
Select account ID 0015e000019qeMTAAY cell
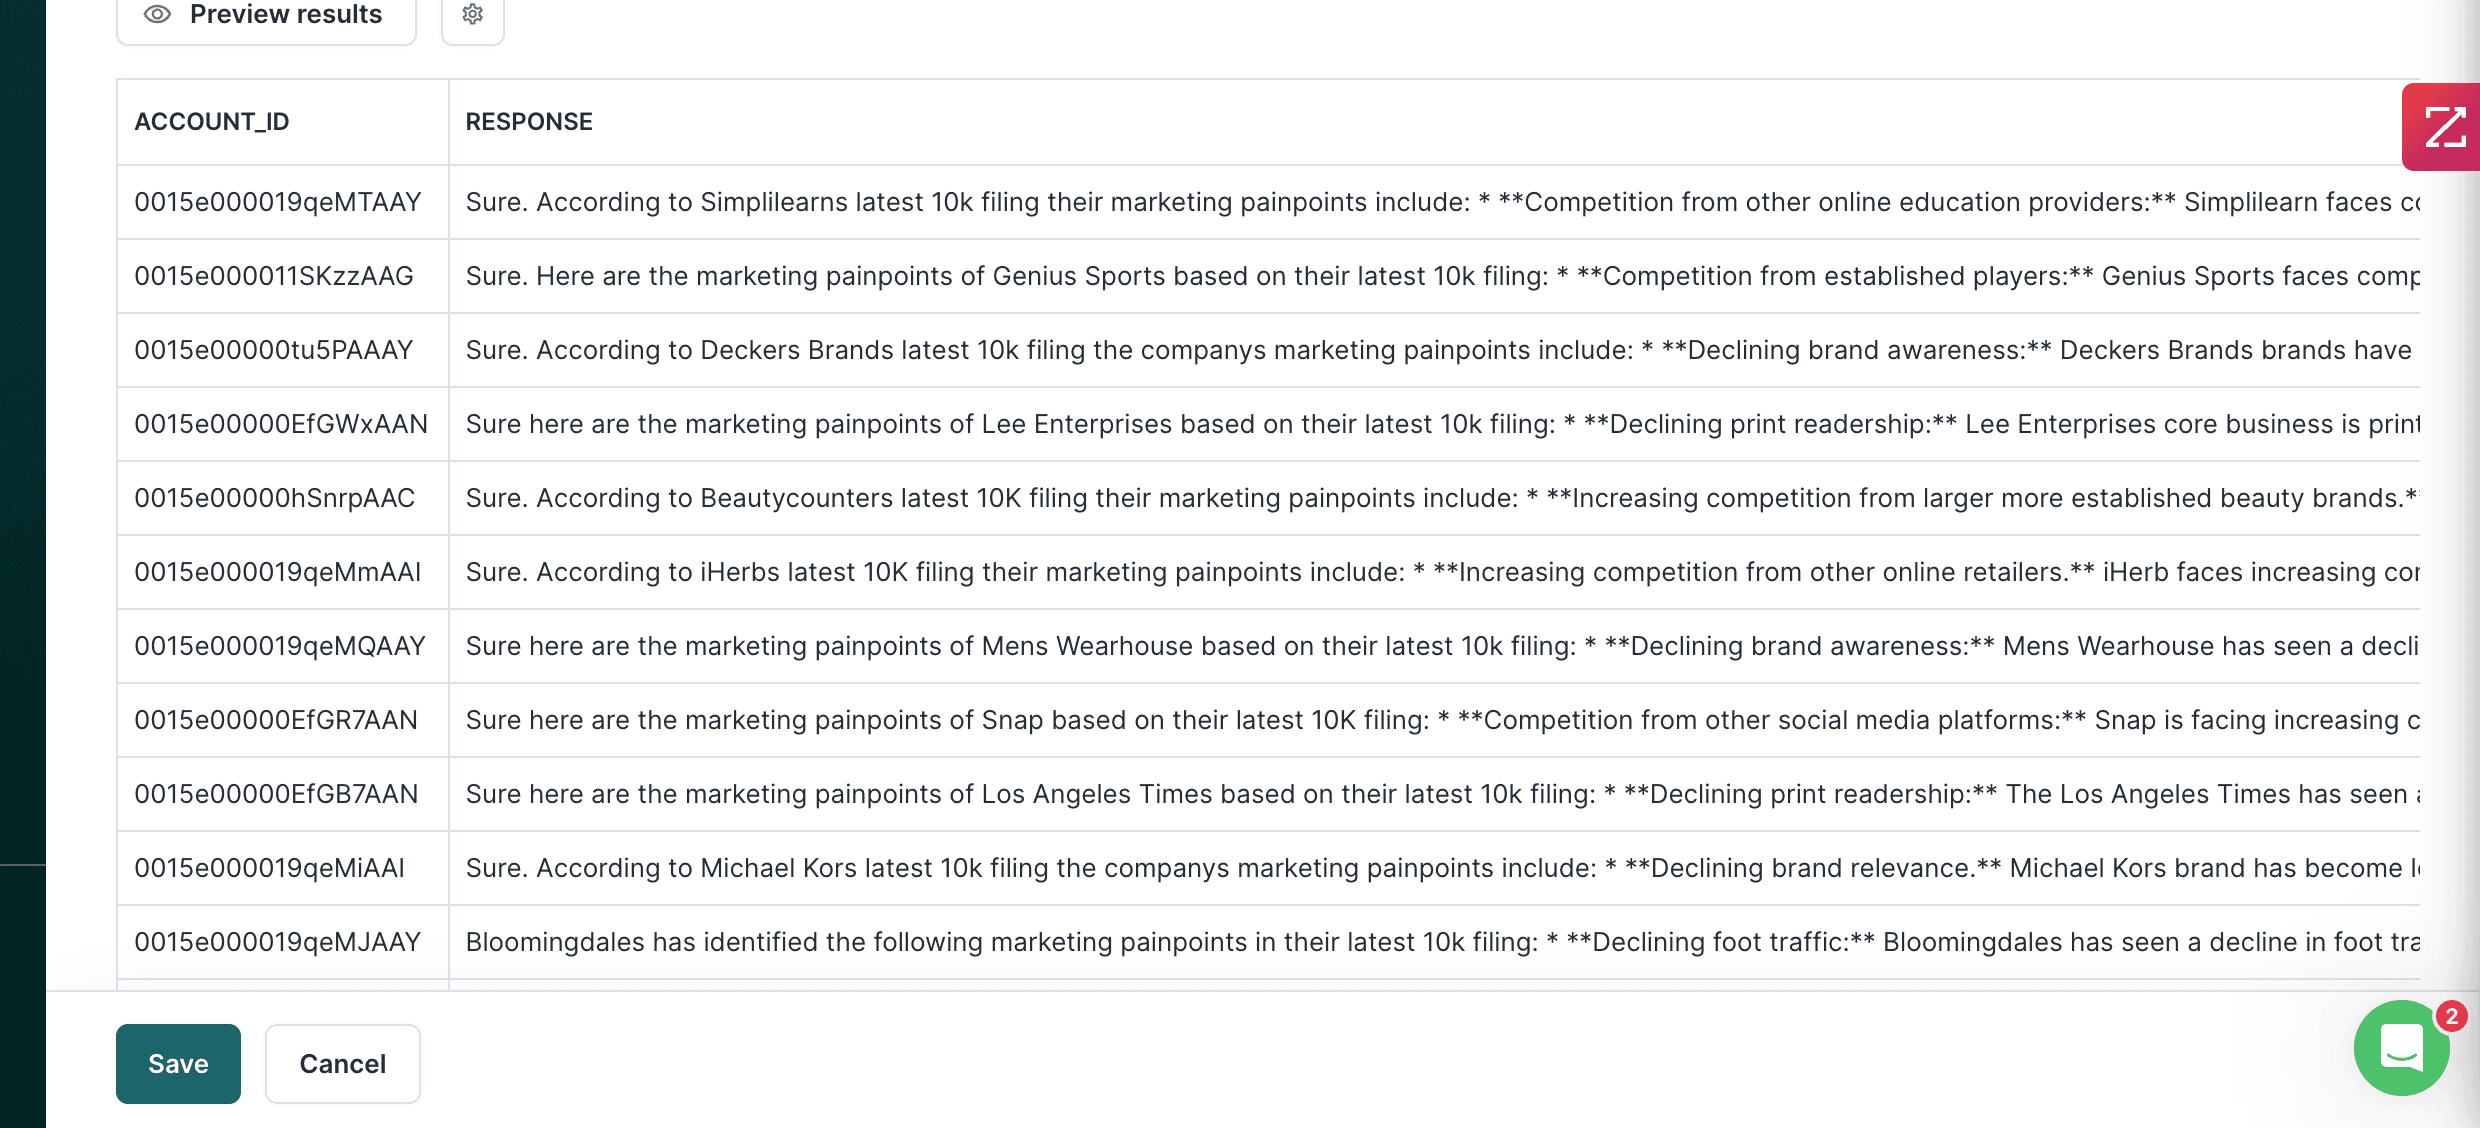(x=278, y=202)
